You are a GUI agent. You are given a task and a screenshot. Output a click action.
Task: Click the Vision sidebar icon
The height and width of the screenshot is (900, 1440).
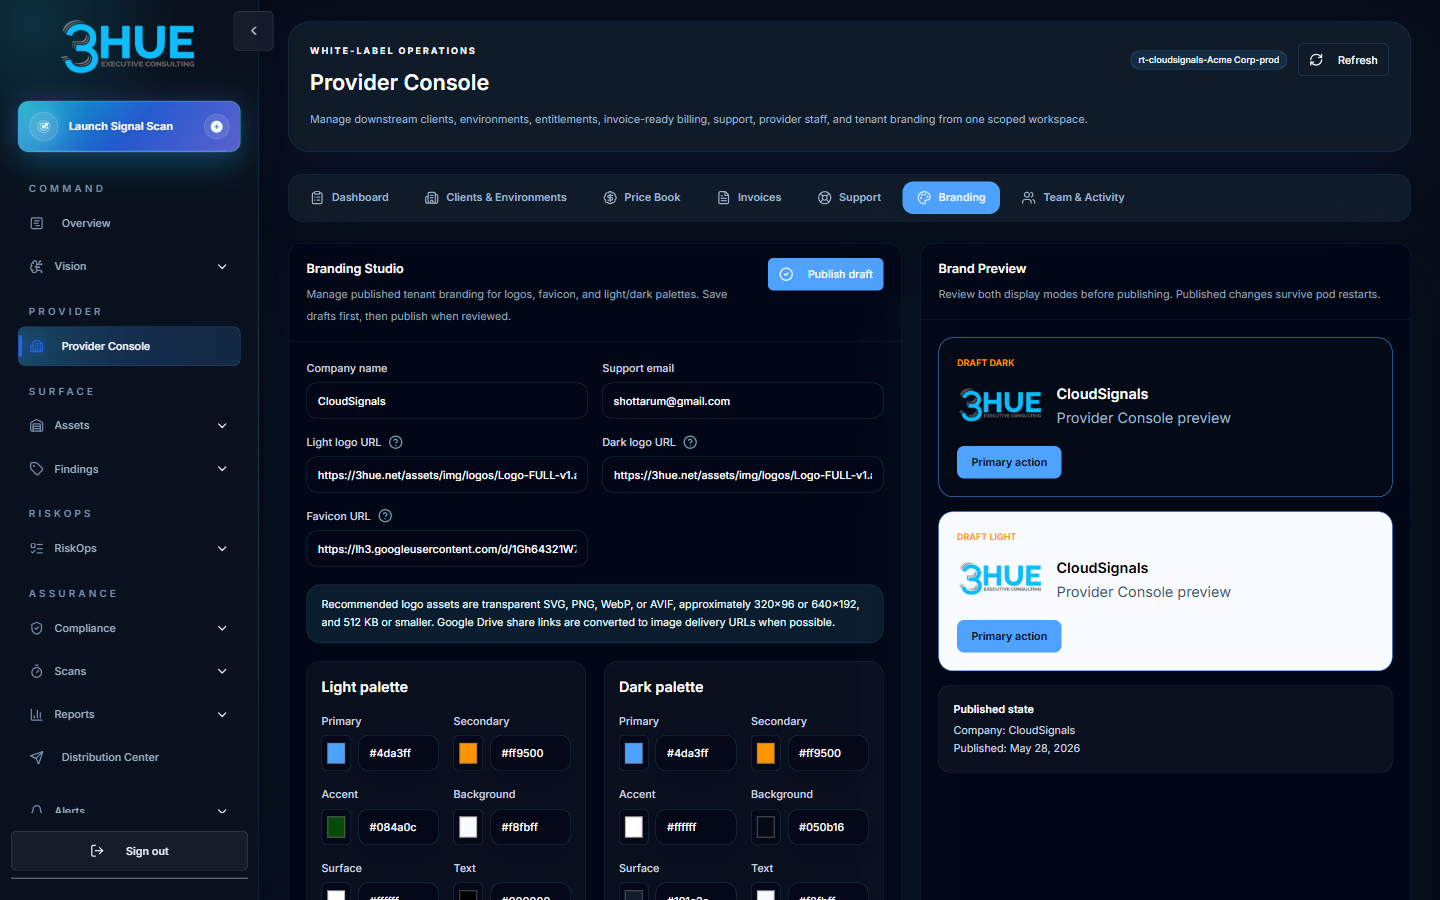37,266
